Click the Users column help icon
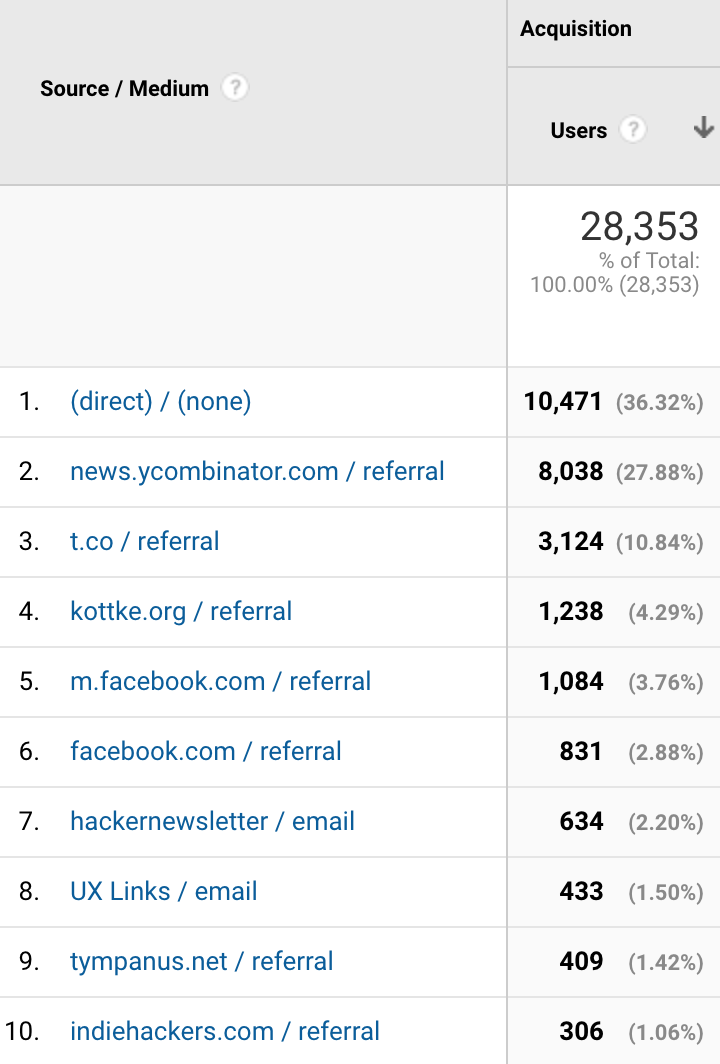Viewport: 720px width, 1064px height. pos(633,129)
